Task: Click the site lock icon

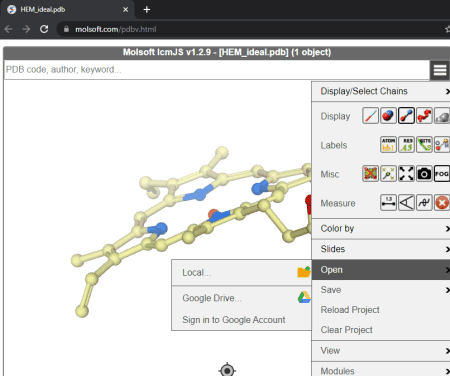Action: [x=66, y=29]
